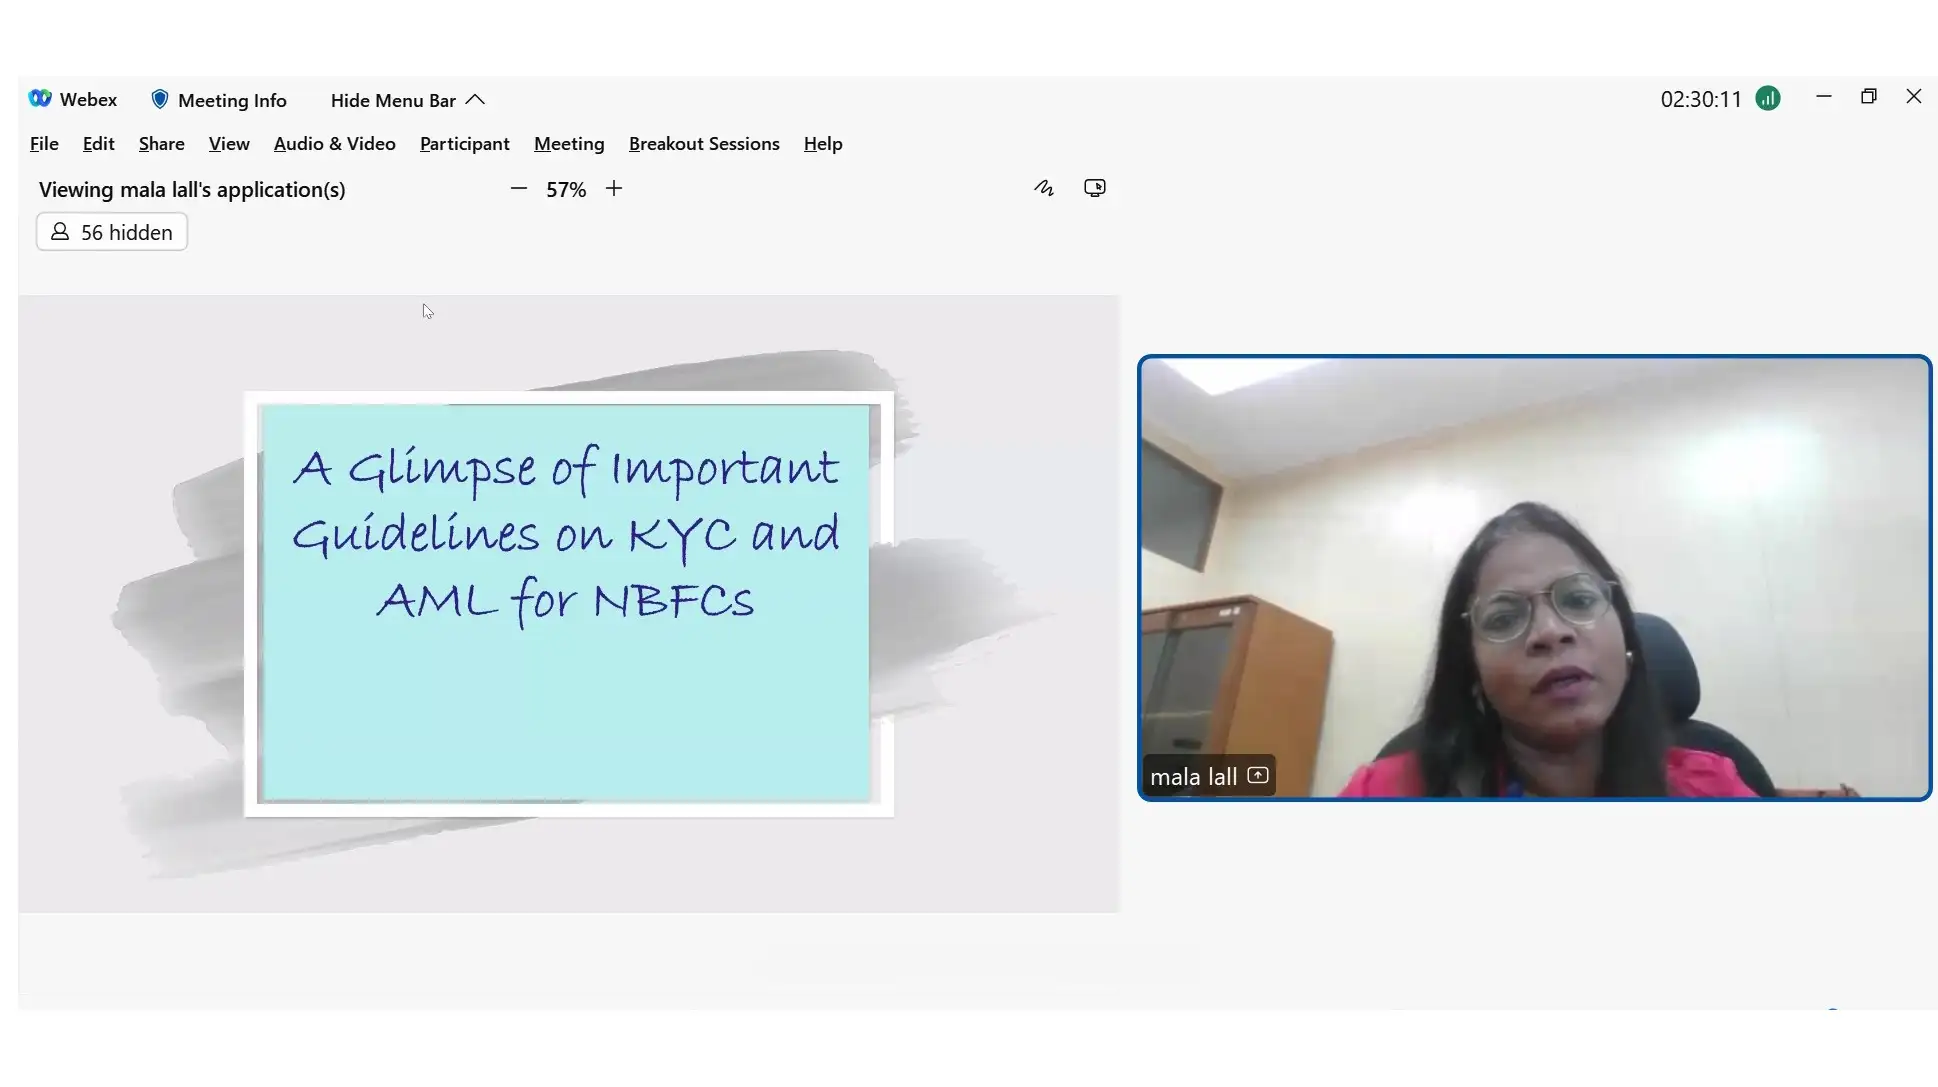Open Meeting Info shield icon
This screenshot has height=1087, width=1938.
[x=159, y=100]
